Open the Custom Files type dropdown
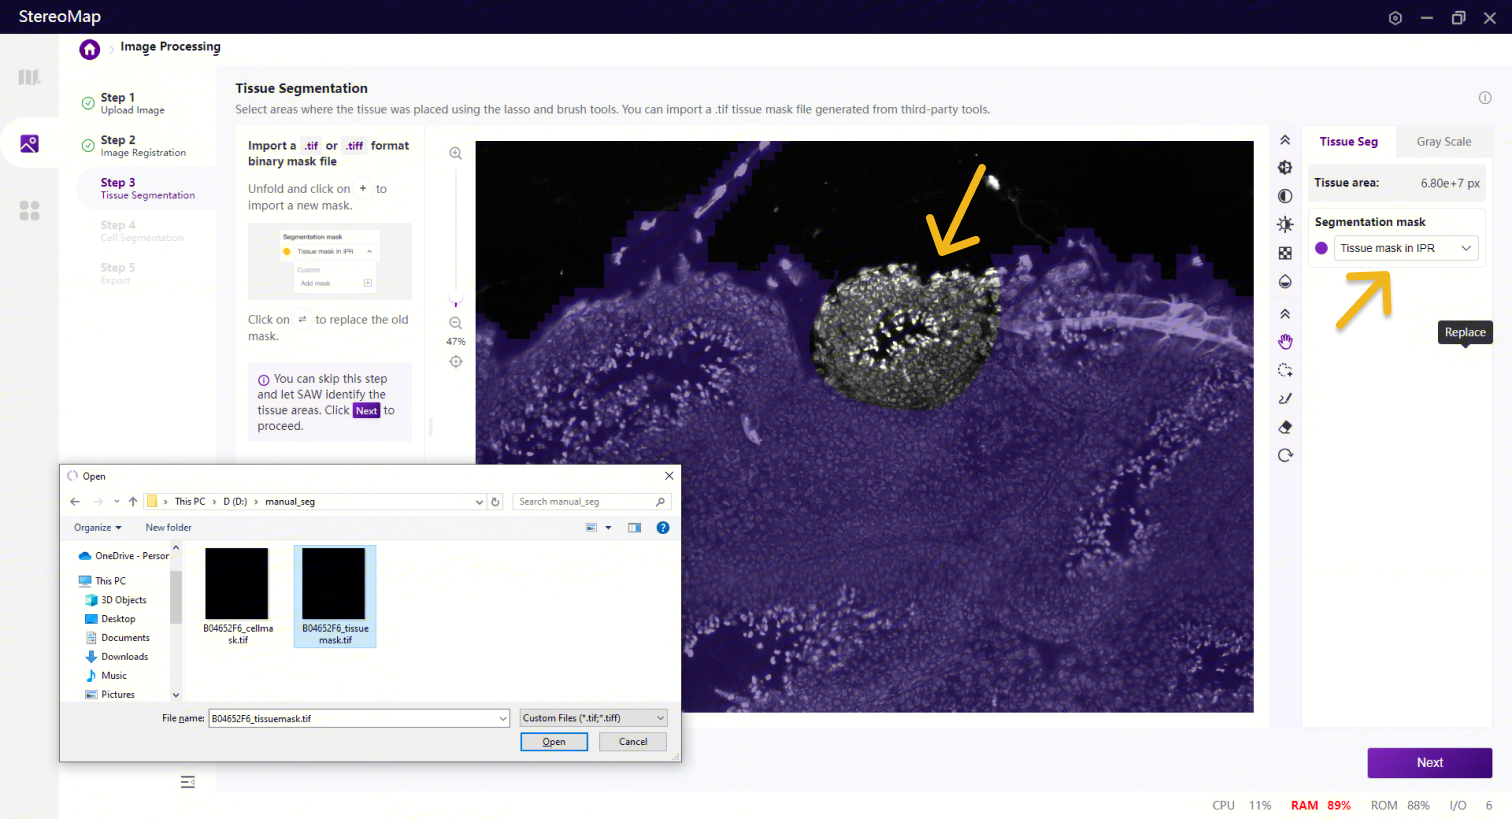The height and width of the screenshot is (819, 1512). (593, 718)
